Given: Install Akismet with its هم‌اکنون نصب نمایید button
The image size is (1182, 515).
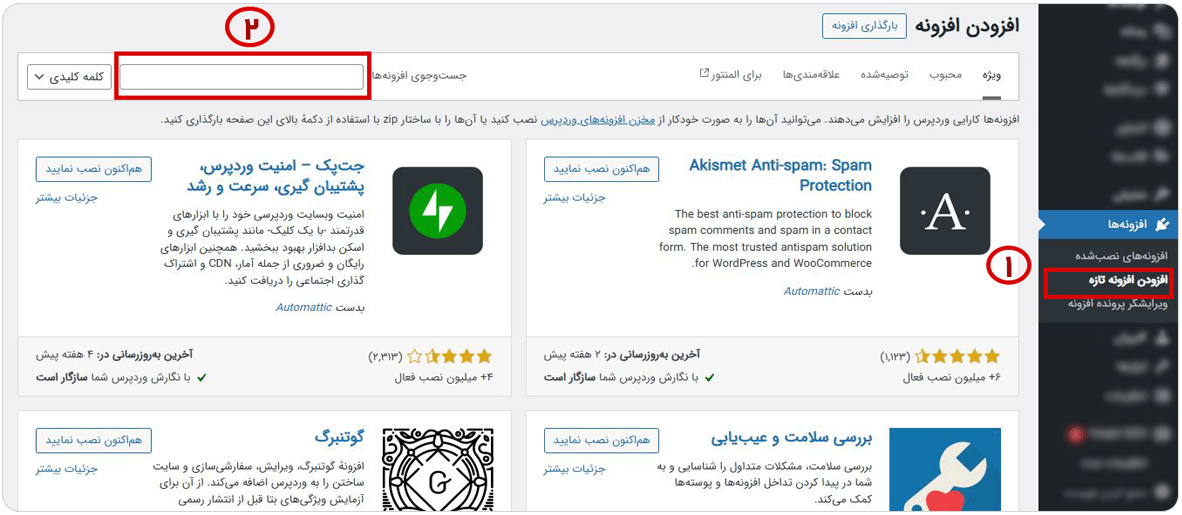Looking at the screenshot, I should (602, 169).
